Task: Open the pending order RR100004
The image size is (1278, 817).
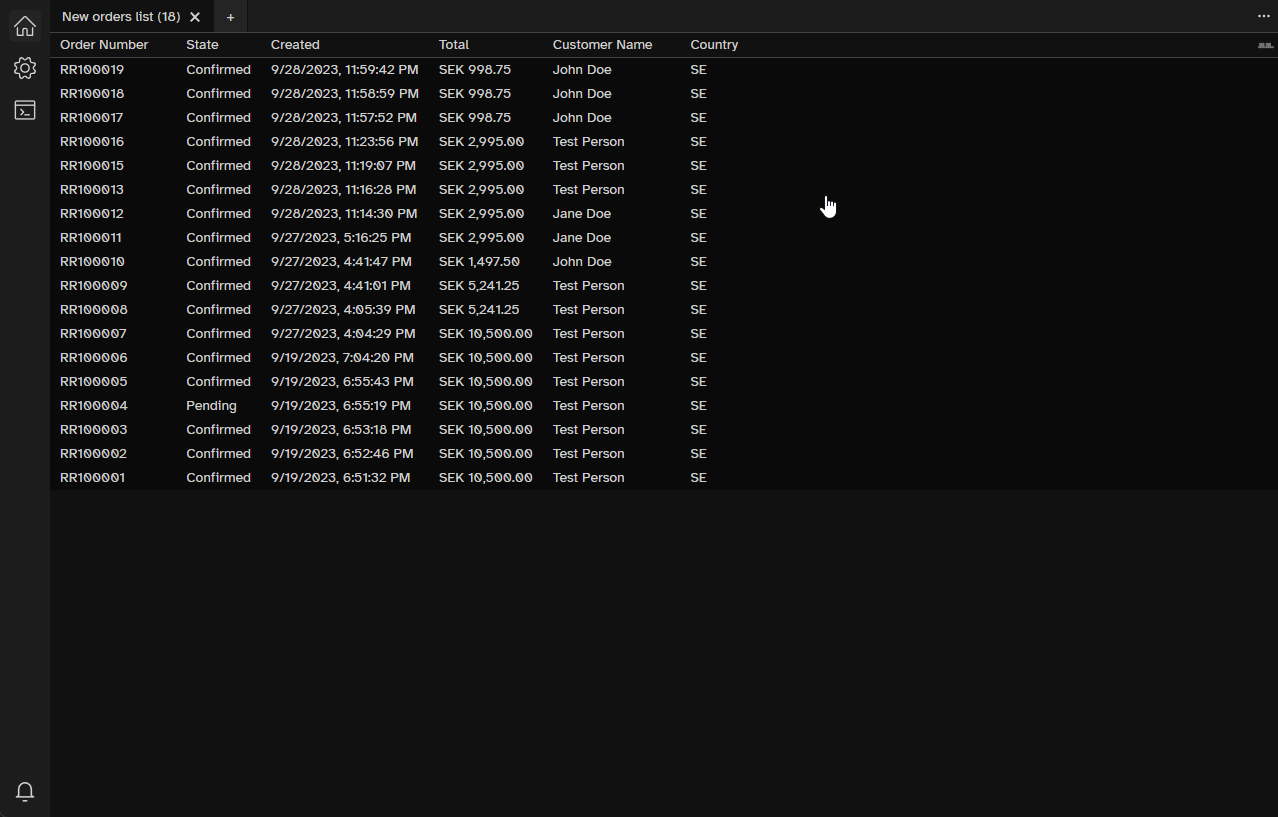Action: click(x=93, y=405)
